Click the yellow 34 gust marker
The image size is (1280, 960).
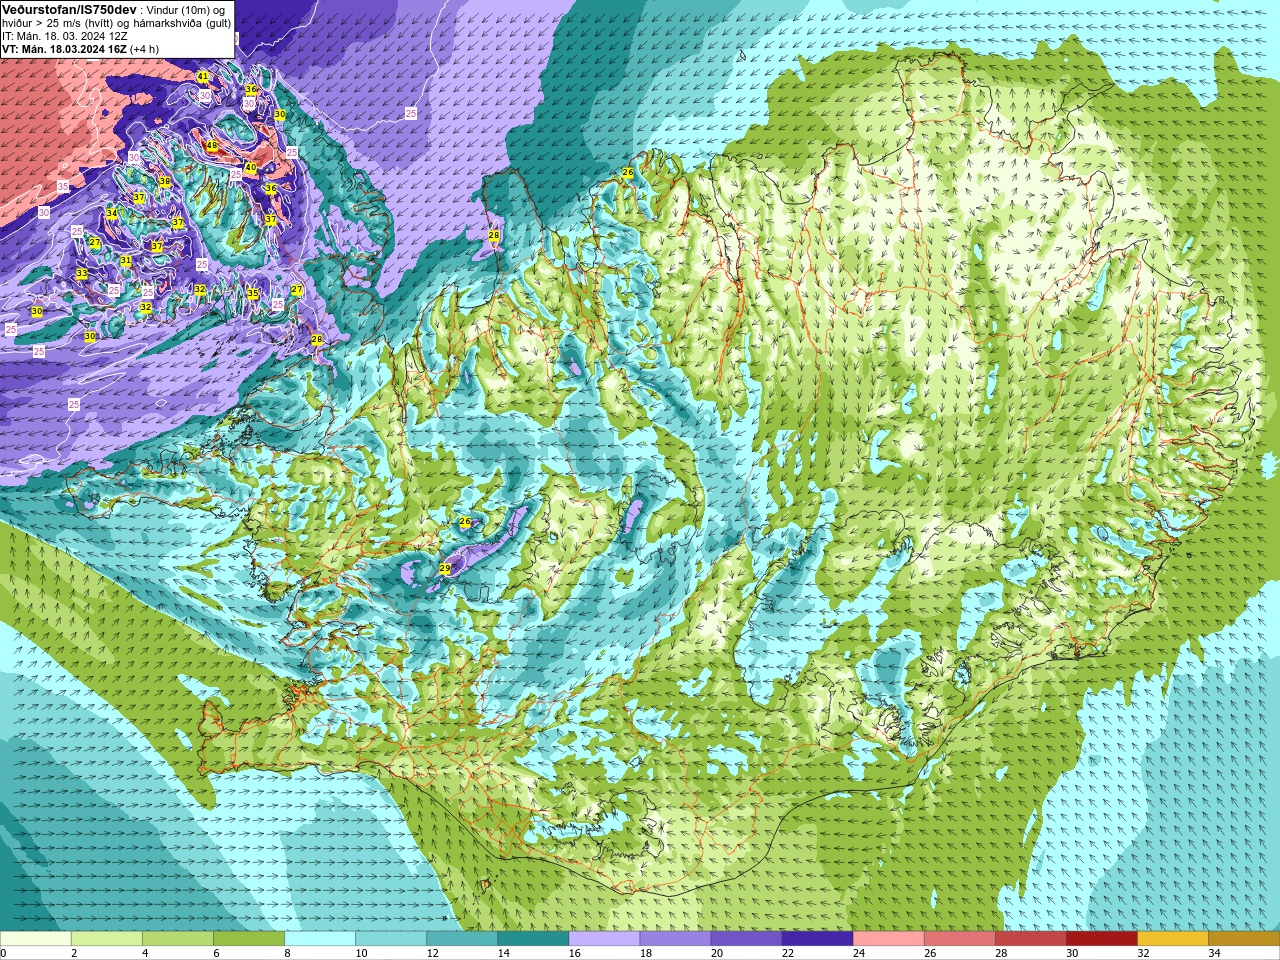tap(112, 213)
